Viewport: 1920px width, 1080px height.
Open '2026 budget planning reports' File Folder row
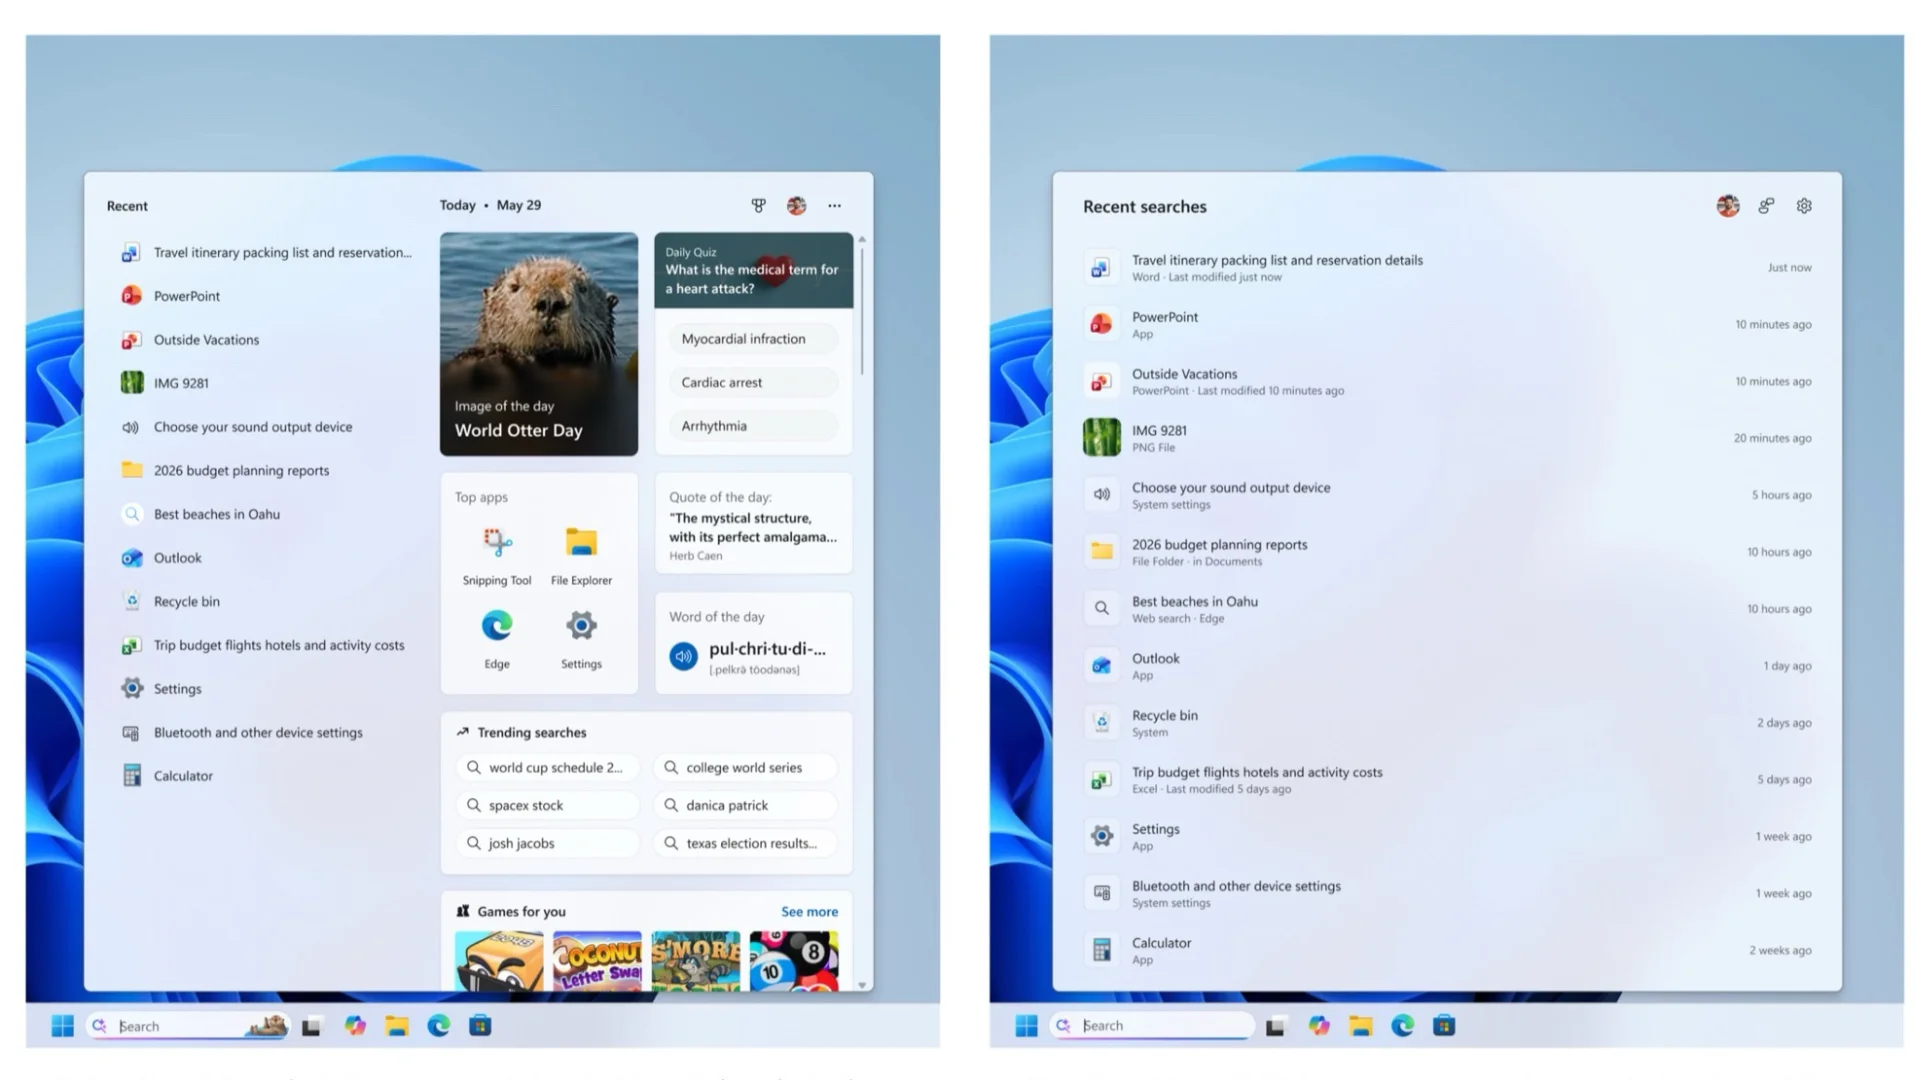[1447, 552]
